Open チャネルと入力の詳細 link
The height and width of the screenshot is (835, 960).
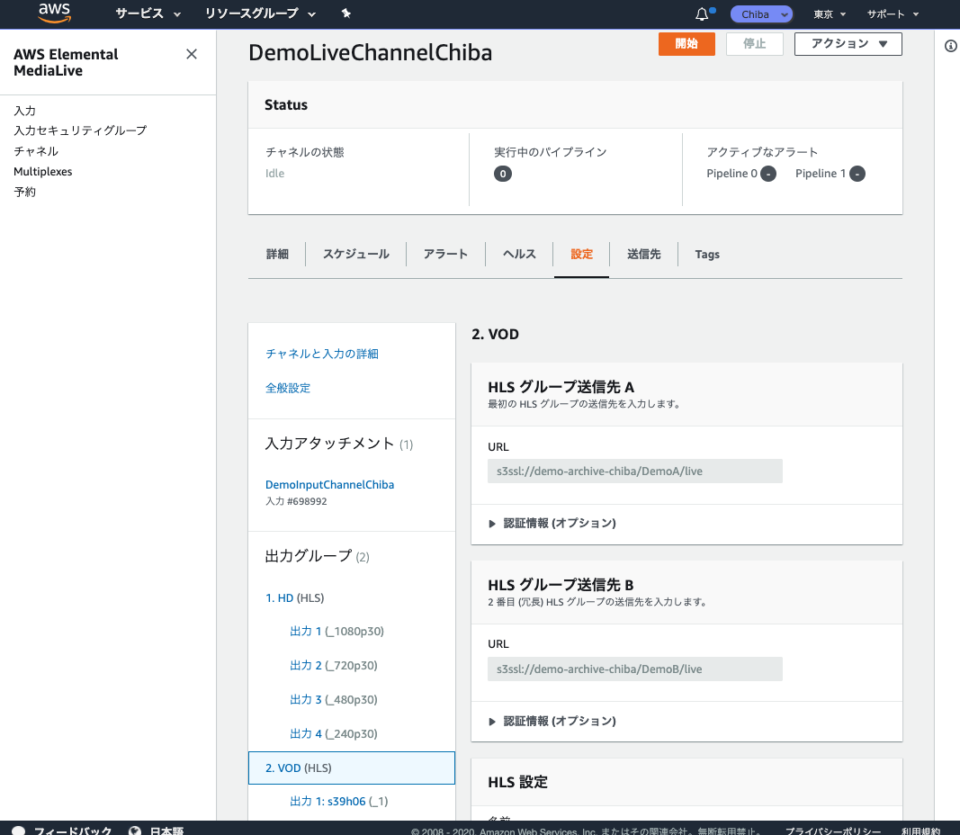coord(322,354)
